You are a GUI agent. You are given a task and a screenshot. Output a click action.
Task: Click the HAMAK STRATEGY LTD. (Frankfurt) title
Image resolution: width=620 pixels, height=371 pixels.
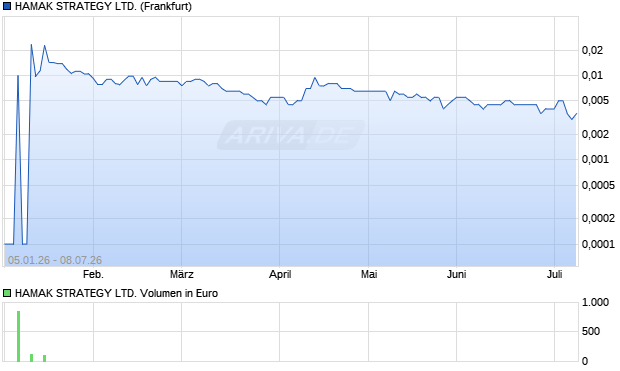(x=103, y=7)
